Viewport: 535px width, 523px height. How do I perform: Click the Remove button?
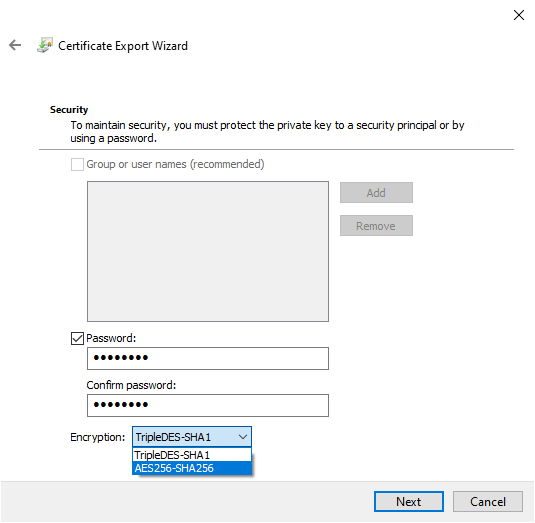pos(376,226)
